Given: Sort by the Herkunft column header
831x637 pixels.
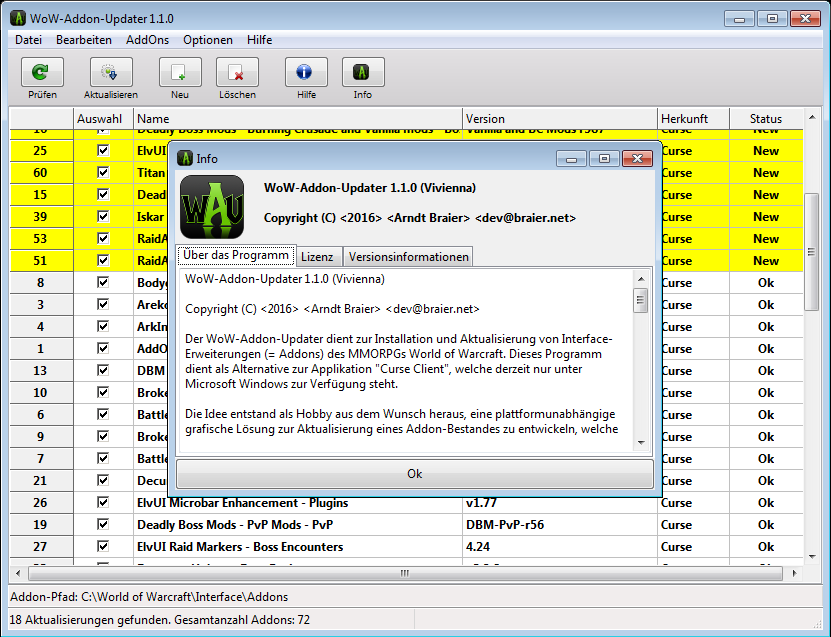Looking at the screenshot, I should click(693, 119).
